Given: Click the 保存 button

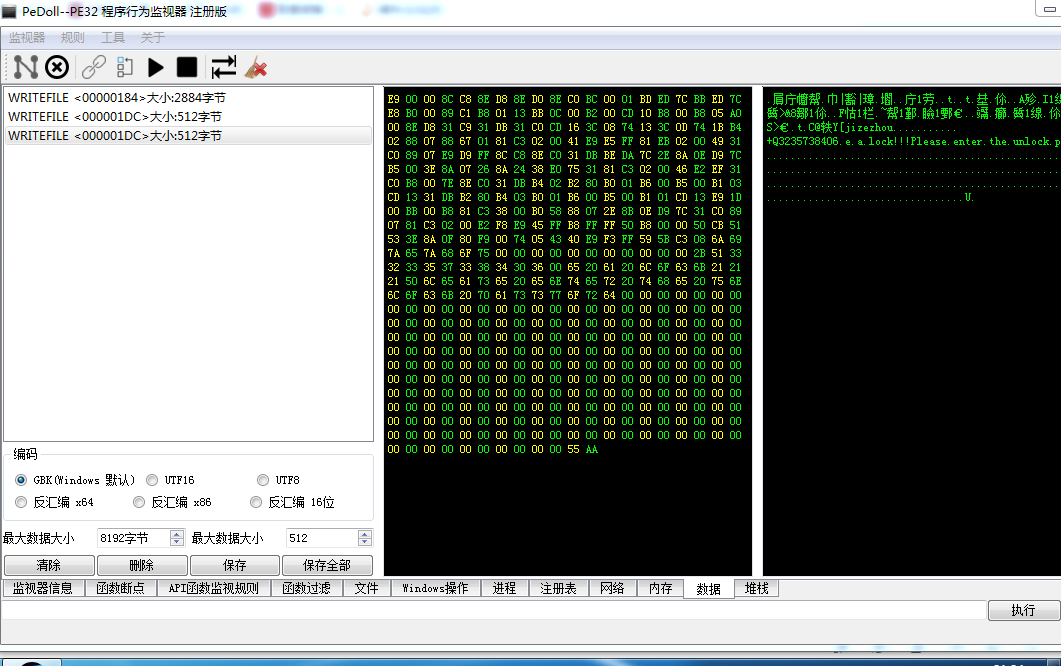Looking at the screenshot, I should 235,565.
